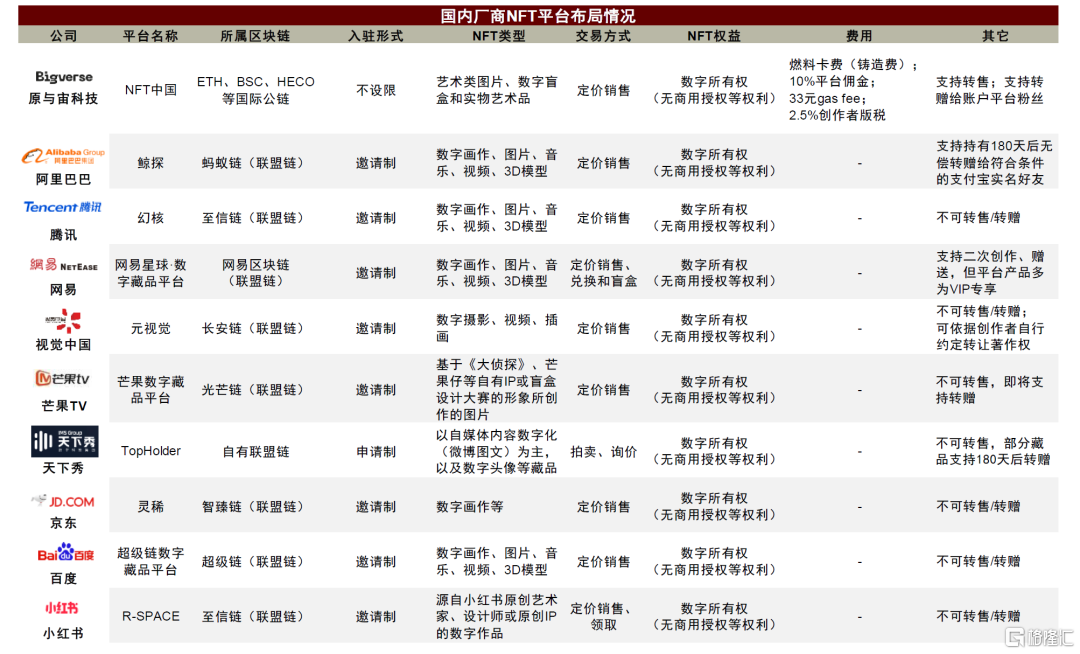Click the TopHolder platform name cell
This screenshot has width=1080, height=654.
(x=150, y=451)
